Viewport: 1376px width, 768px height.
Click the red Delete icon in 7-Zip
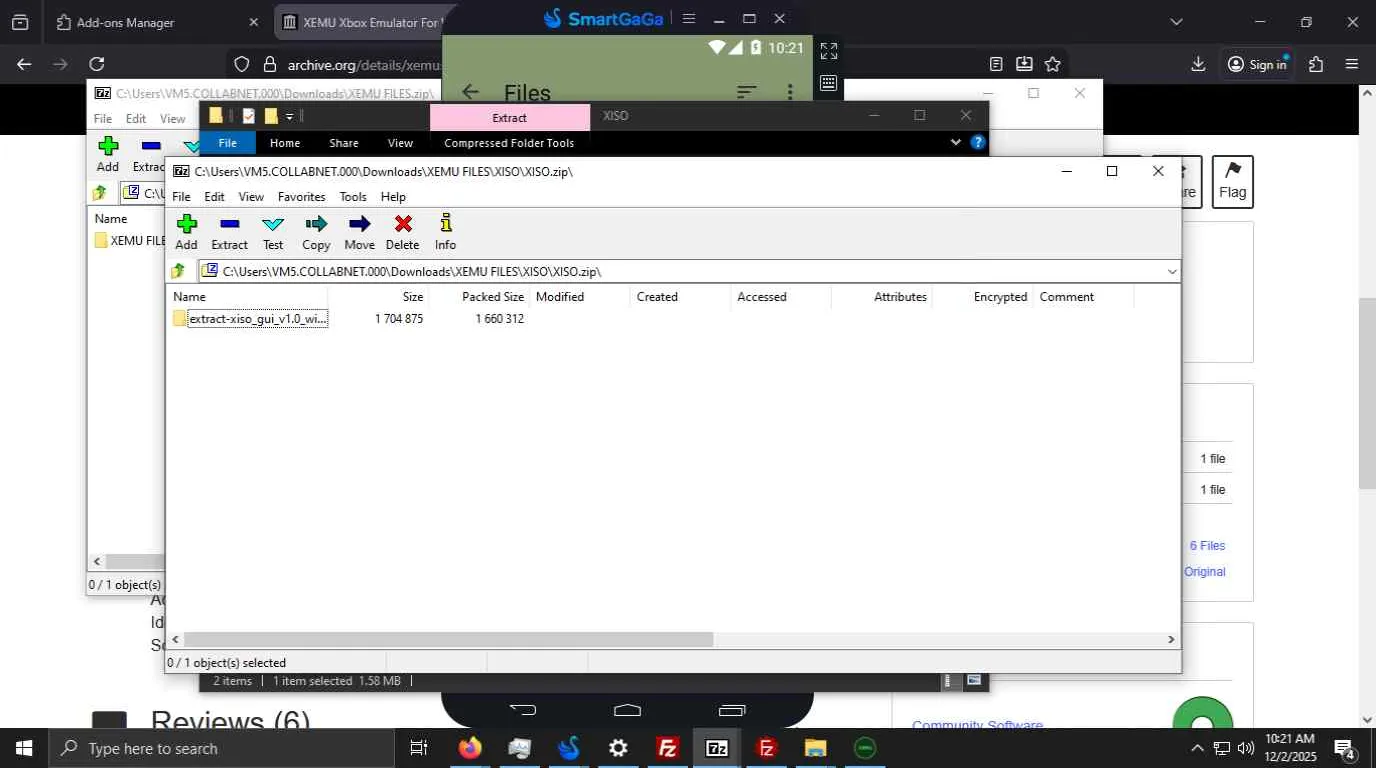(402, 232)
